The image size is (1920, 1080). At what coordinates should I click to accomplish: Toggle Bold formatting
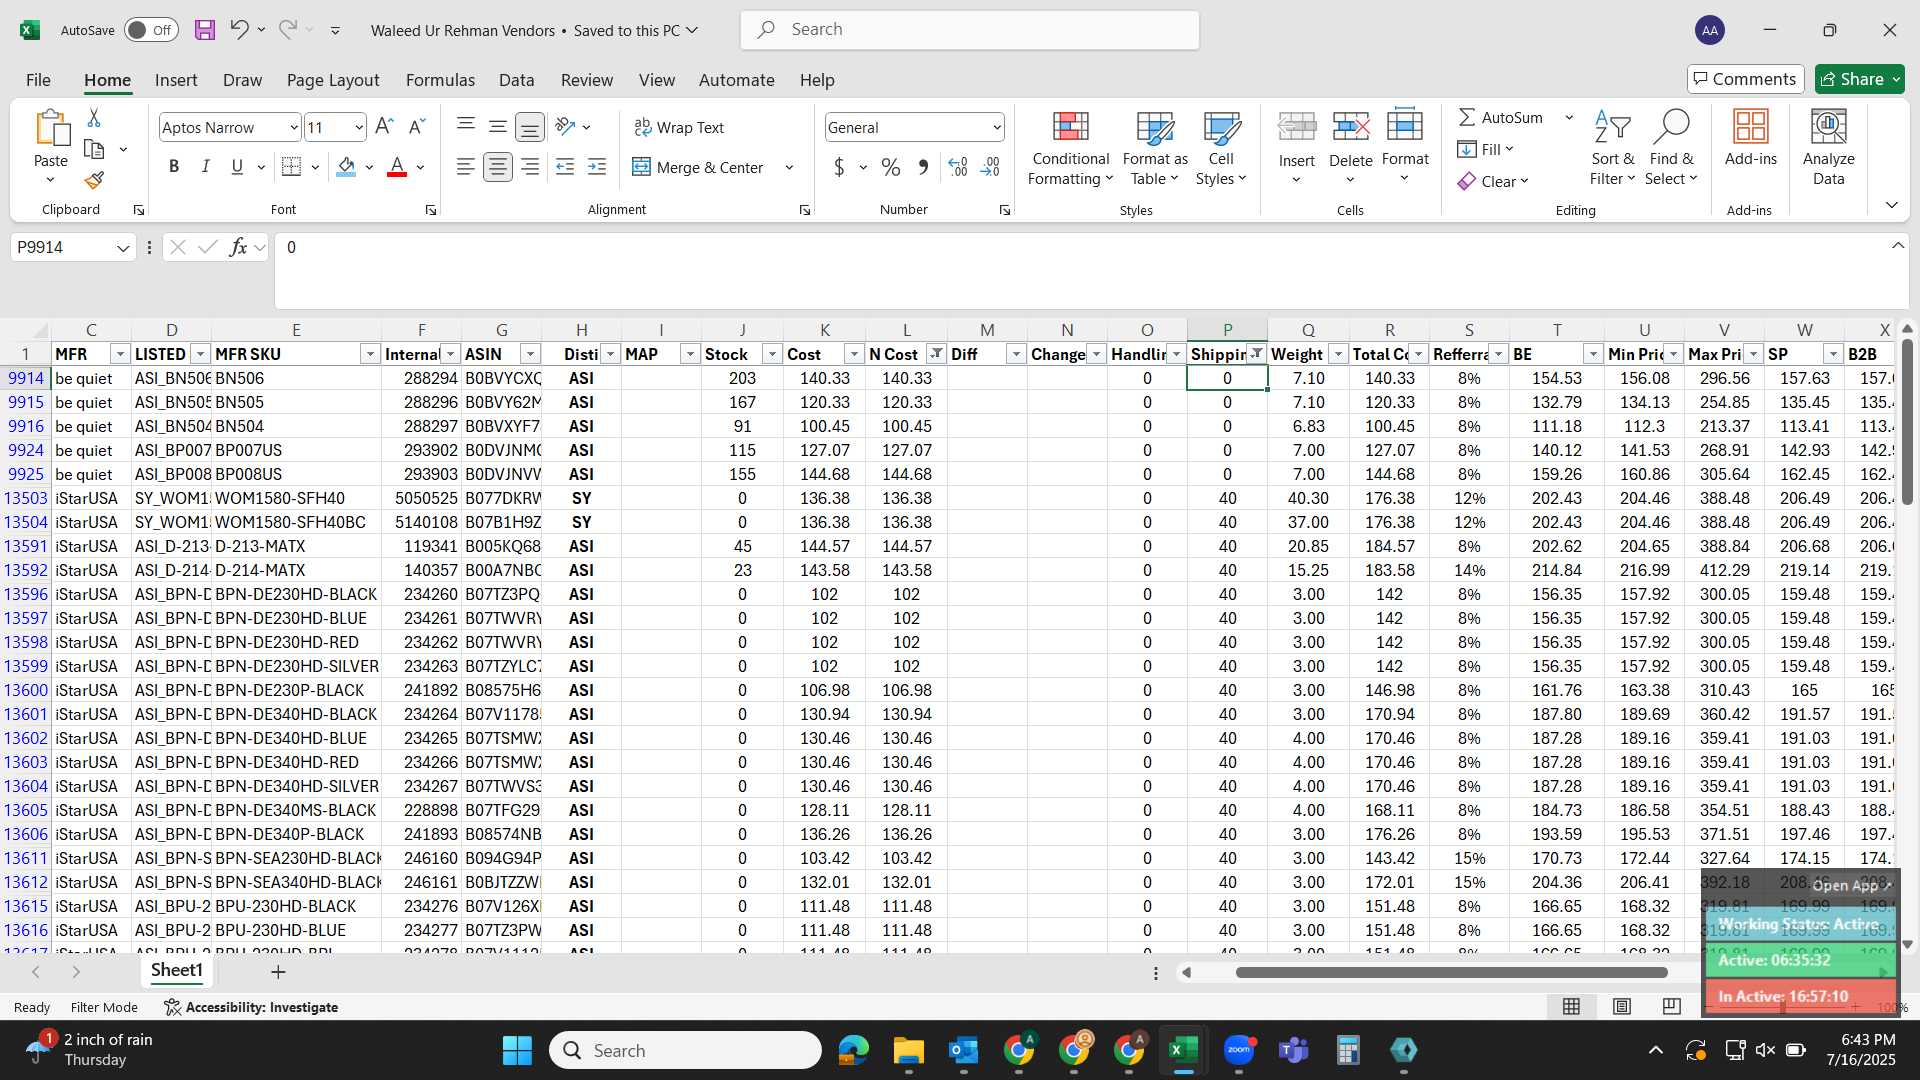[174, 167]
